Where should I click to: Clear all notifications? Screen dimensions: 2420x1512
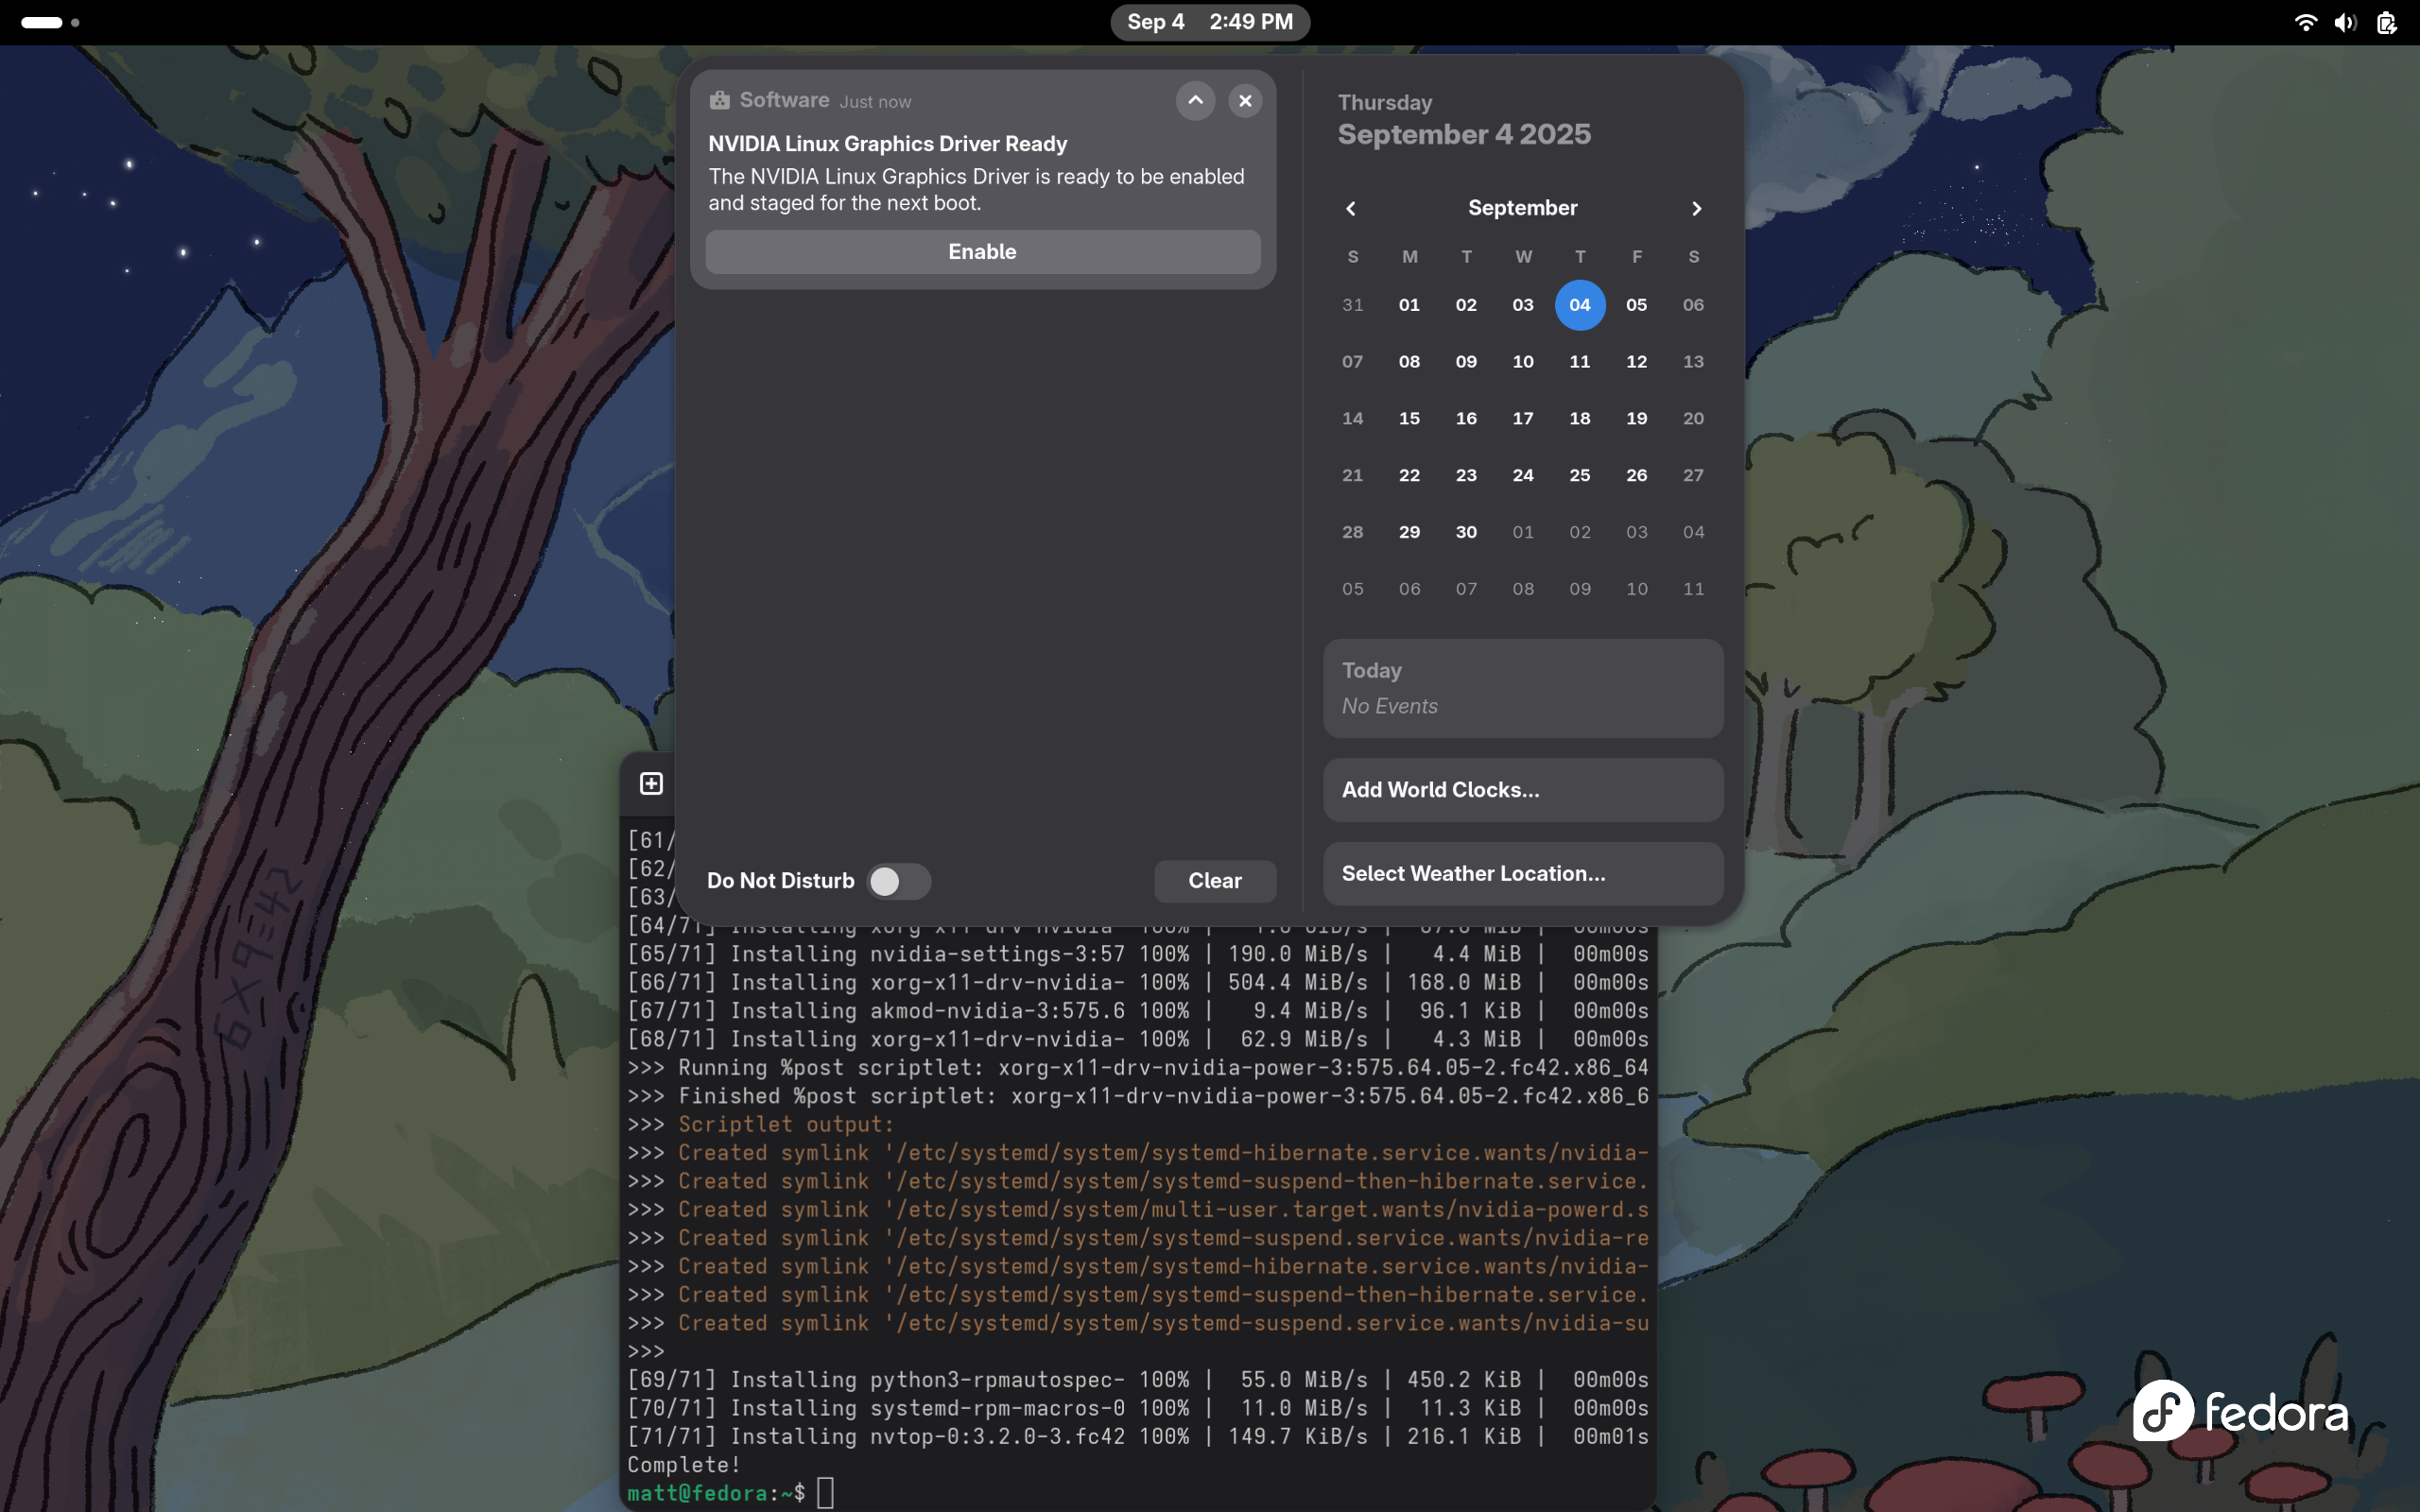1214,881
